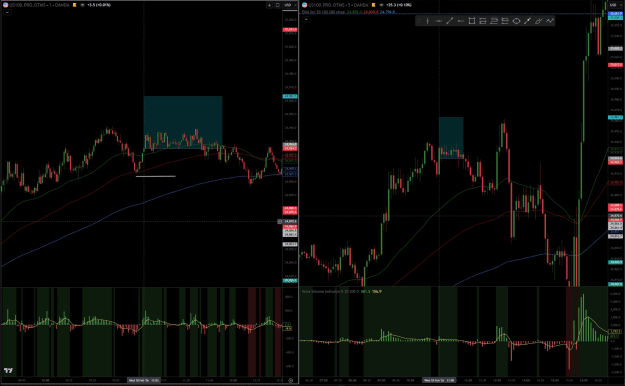The width and height of the screenshot is (625, 386).
Task: Click the highlighted date label on left time axis
Action: pos(144,380)
